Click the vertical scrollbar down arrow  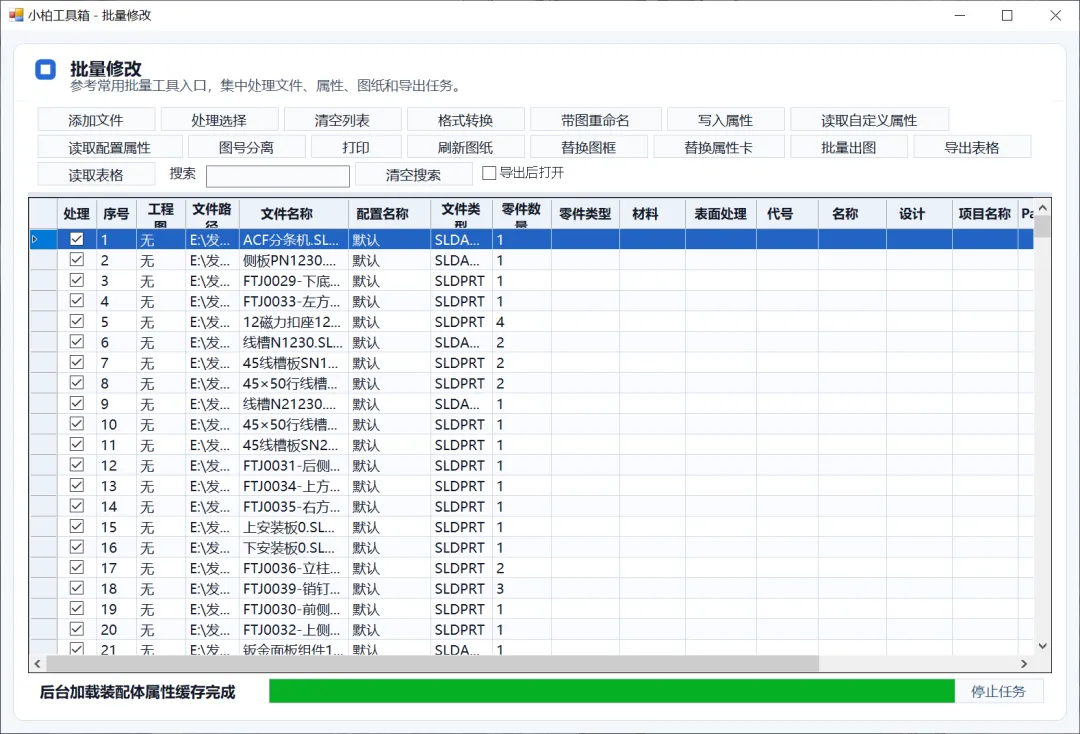tap(1042, 646)
